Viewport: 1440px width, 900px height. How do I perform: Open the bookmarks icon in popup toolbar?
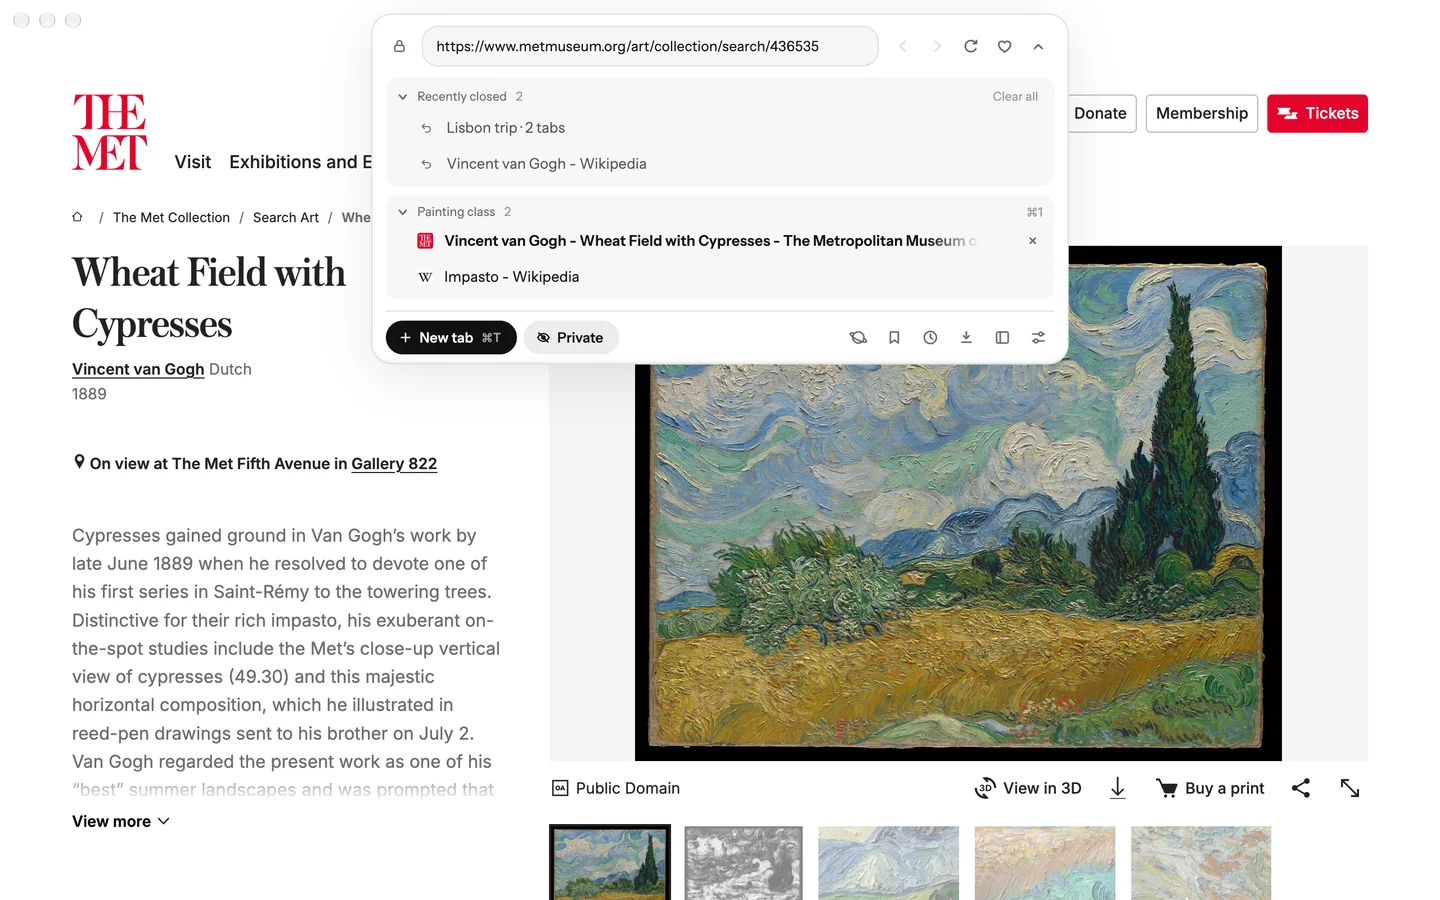(894, 338)
